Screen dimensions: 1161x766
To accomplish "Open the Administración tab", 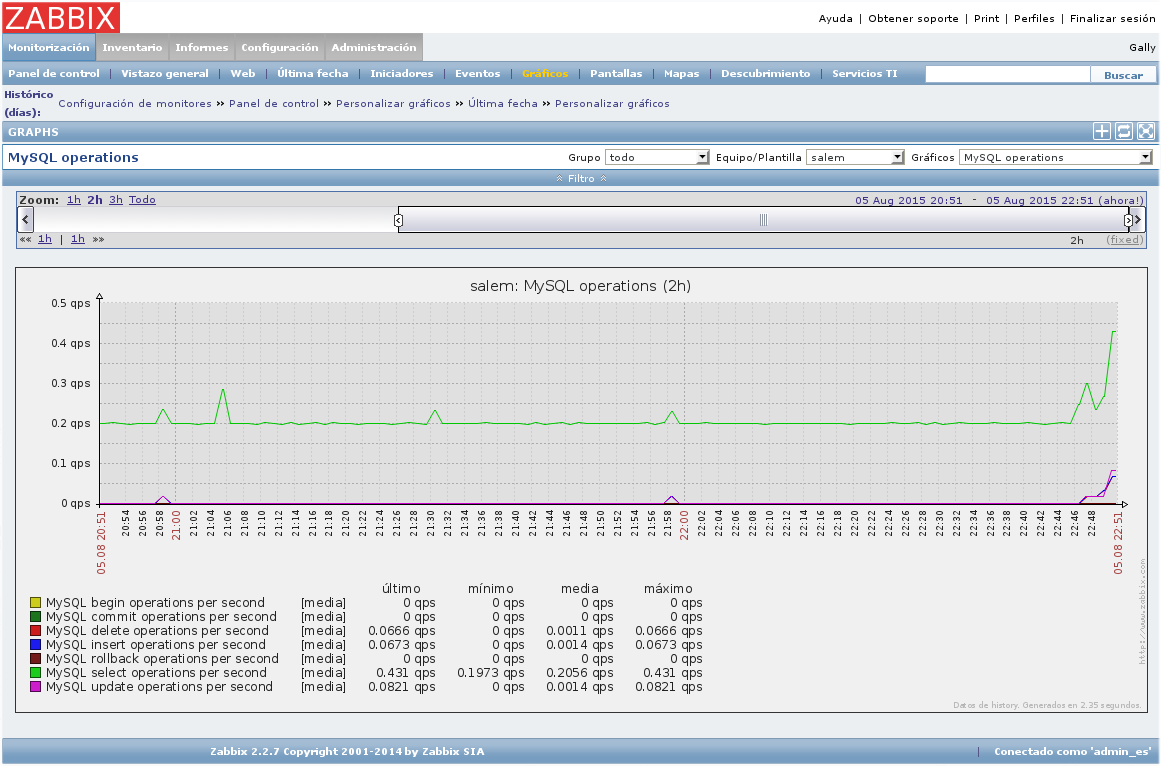I will (374, 47).
